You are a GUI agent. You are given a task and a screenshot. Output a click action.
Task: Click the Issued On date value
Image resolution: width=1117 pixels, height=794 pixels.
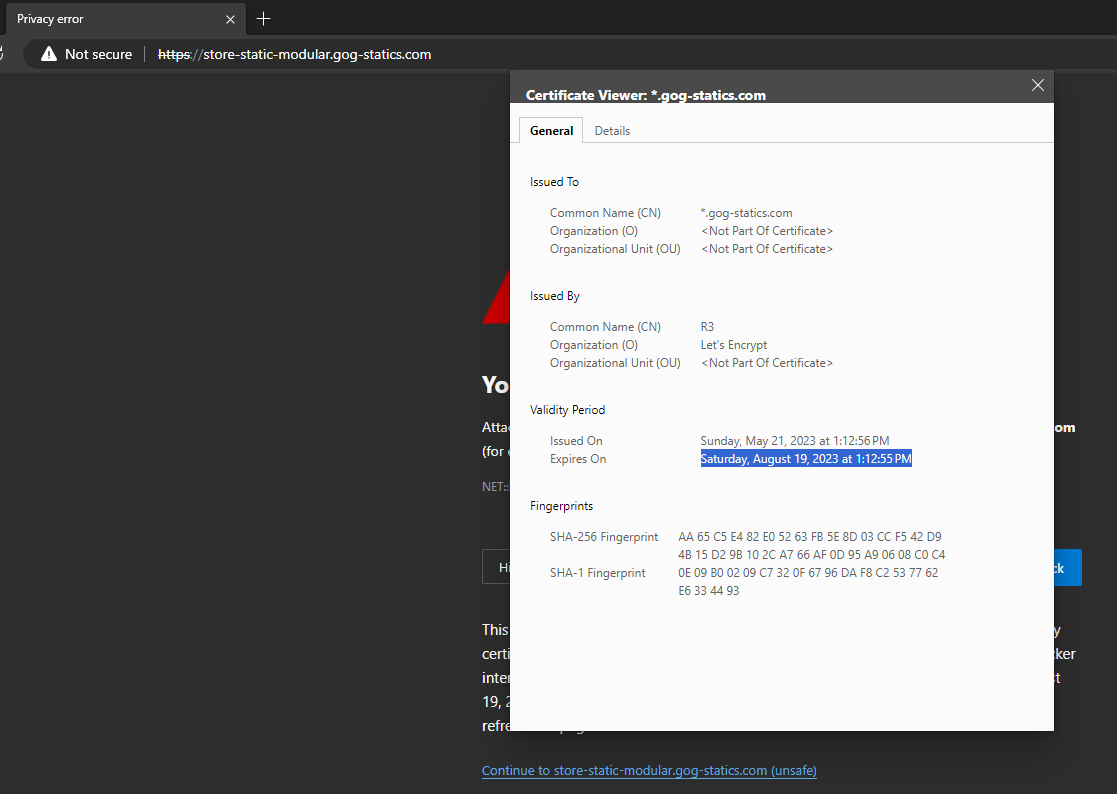tap(794, 440)
